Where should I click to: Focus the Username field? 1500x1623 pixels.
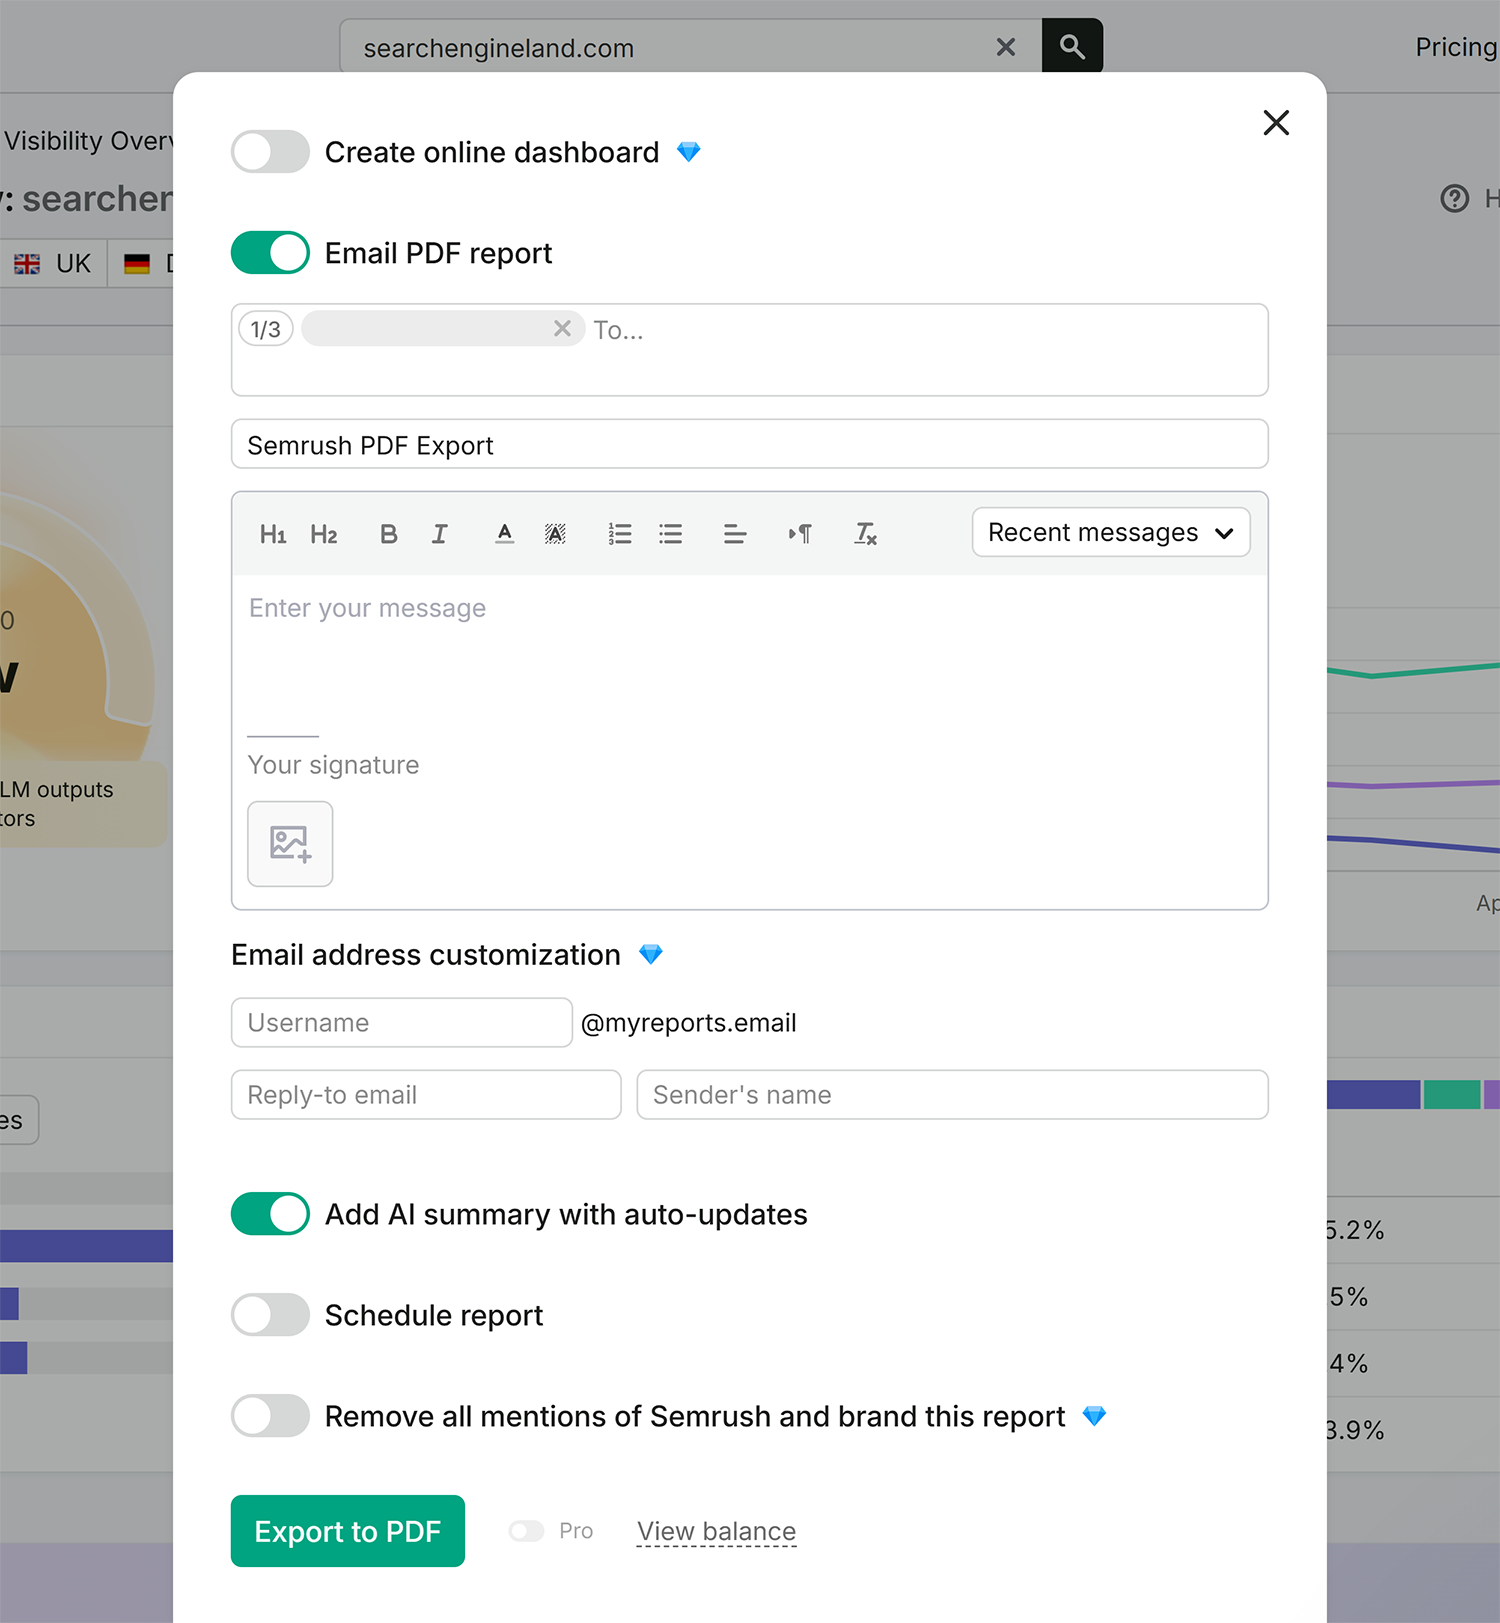pos(402,1023)
